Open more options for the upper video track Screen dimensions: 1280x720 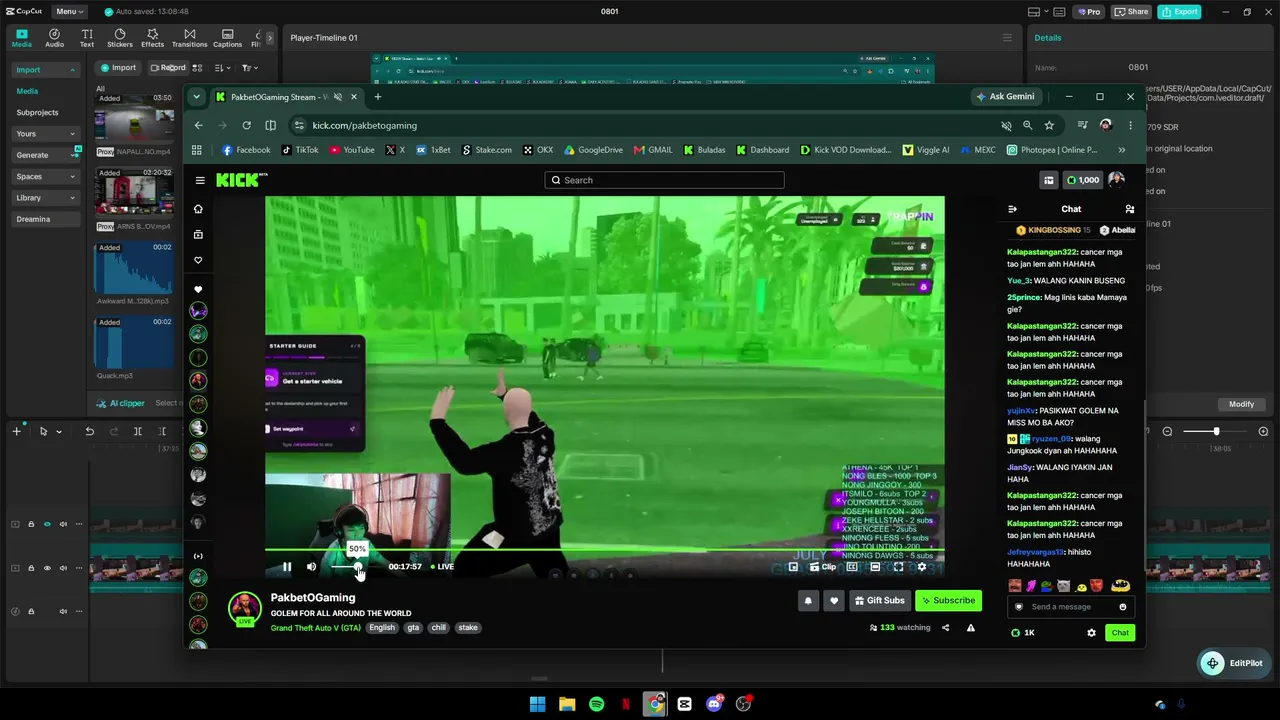pos(79,524)
